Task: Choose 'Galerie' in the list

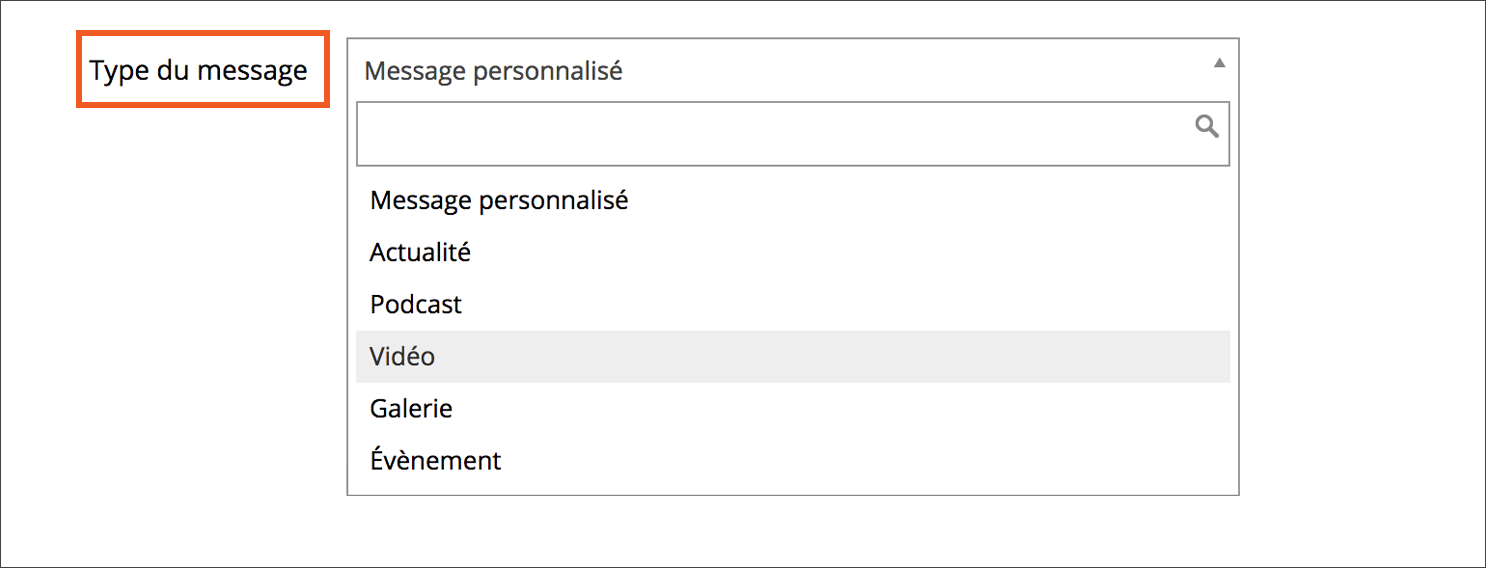Action: [x=792, y=408]
